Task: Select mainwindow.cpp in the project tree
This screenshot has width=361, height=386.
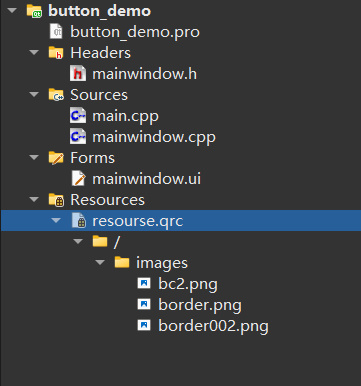Action: (x=154, y=137)
